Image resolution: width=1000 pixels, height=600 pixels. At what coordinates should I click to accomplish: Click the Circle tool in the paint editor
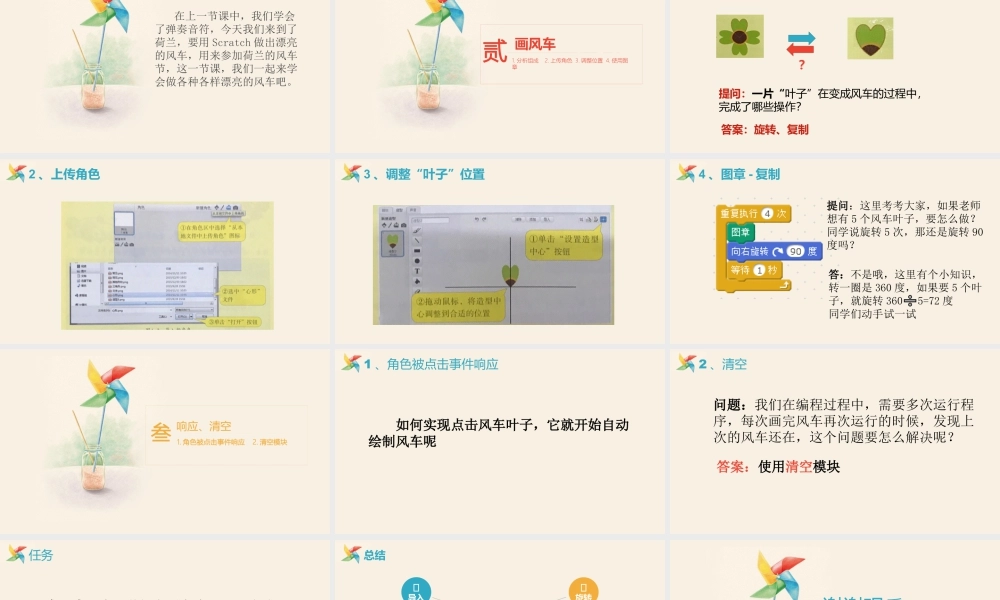[x=416, y=261]
